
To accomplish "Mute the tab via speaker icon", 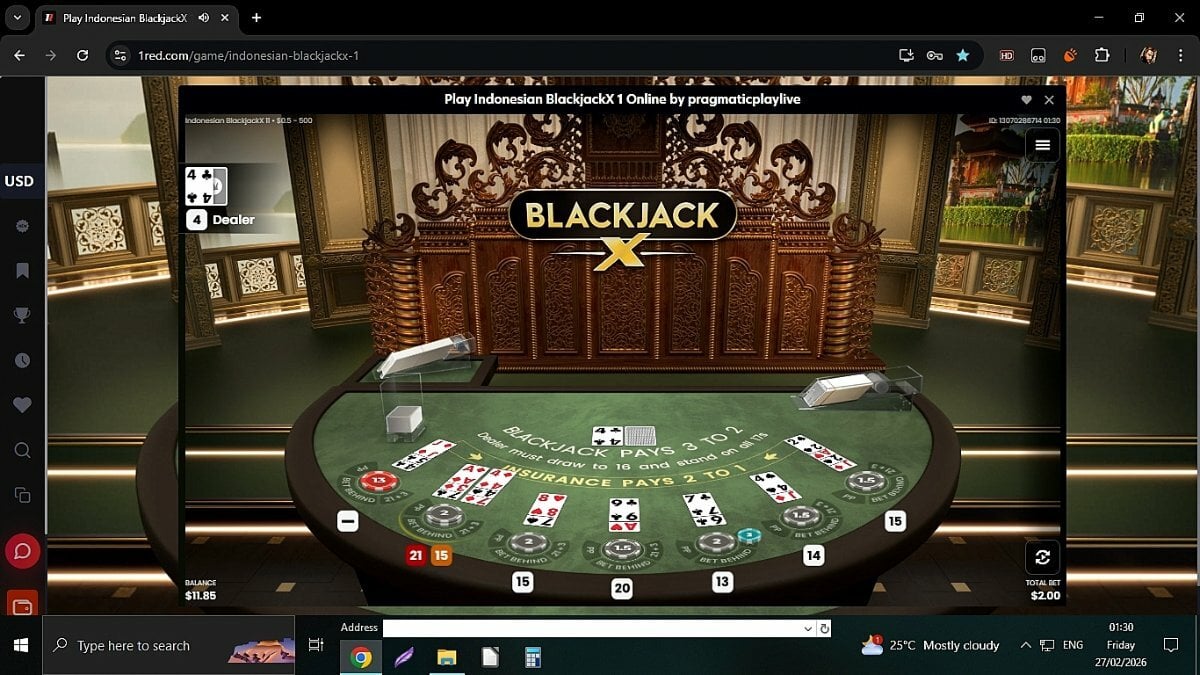I will (204, 18).
